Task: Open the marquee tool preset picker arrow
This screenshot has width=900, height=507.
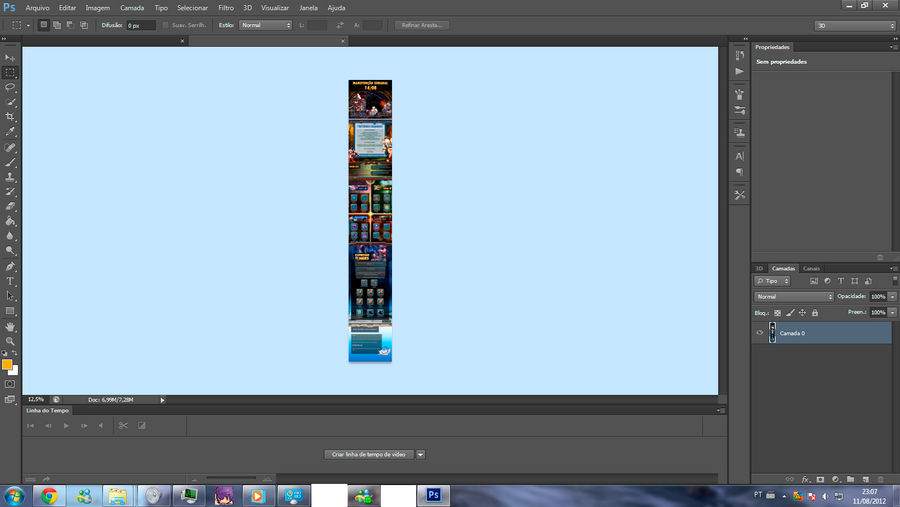Action: 28,25
